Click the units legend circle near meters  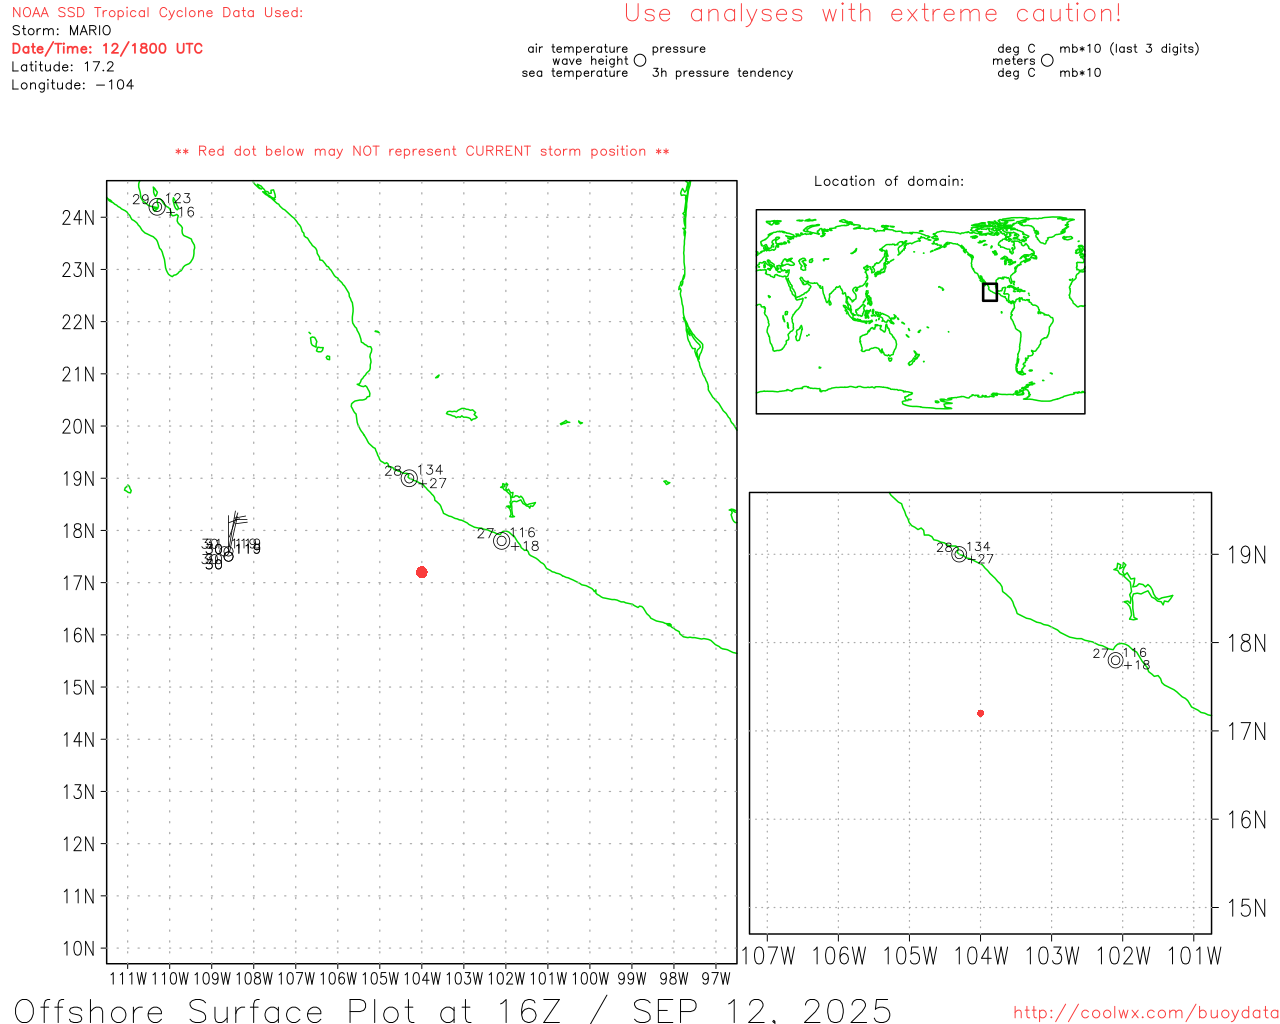1047,60
